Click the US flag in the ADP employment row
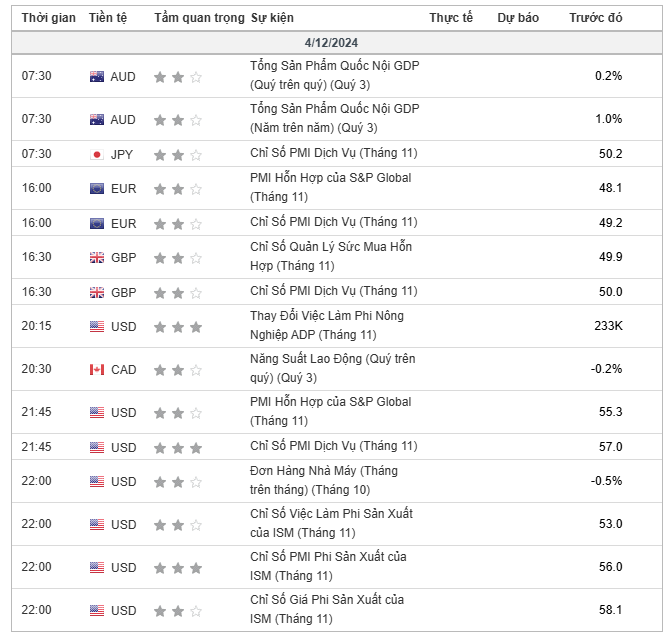The width and height of the screenshot is (669, 639). pos(97,326)
